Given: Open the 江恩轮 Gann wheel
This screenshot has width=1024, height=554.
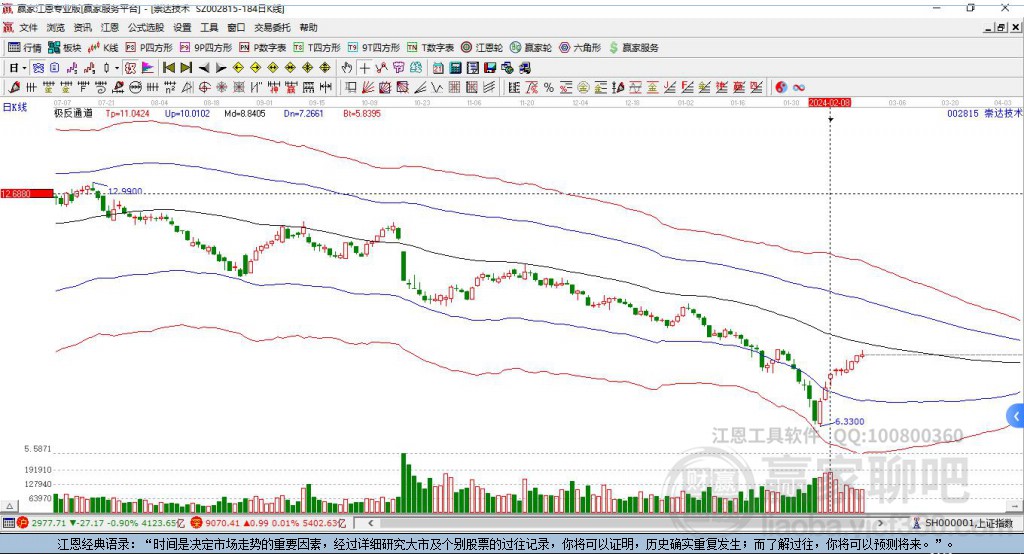Looking at the screenshot, I should [x=482, y=48].
